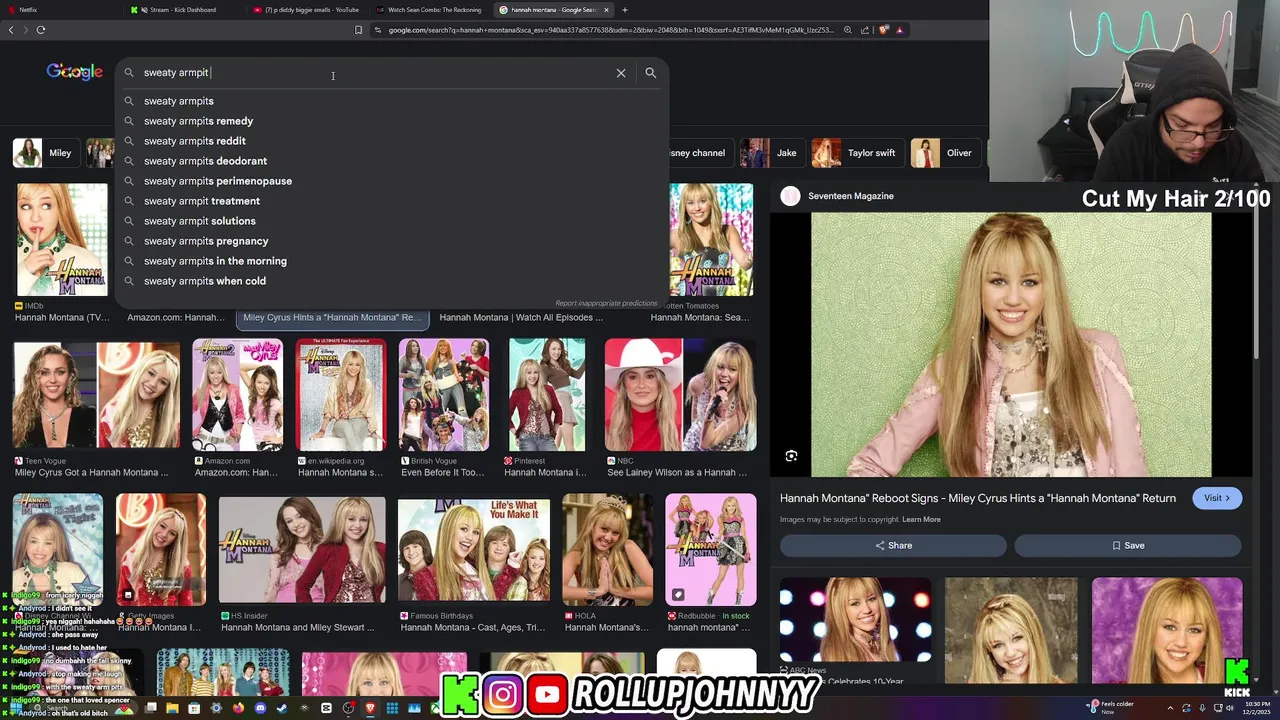1280x720 pixels.
Task: Open the Brave browser taskbar icon
Action: (x=370, y=708)
